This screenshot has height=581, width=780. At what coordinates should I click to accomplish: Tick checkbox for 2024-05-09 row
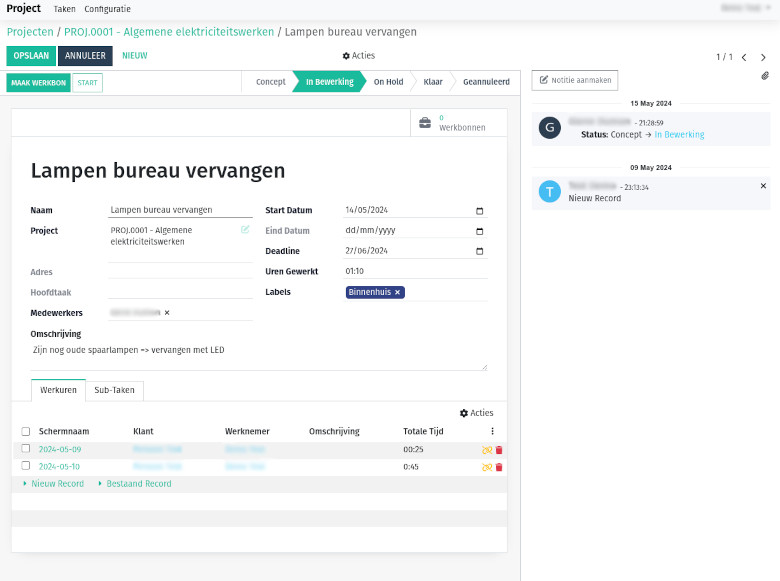tap(26, 449)
